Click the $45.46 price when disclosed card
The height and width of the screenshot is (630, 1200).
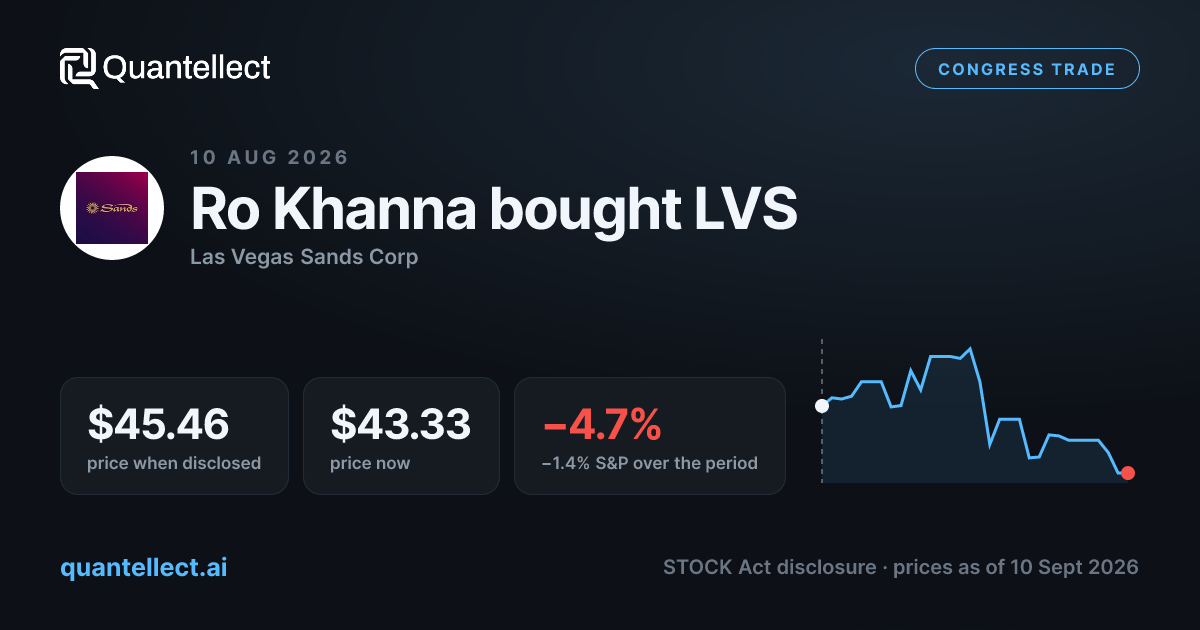(x=174, y=435)
